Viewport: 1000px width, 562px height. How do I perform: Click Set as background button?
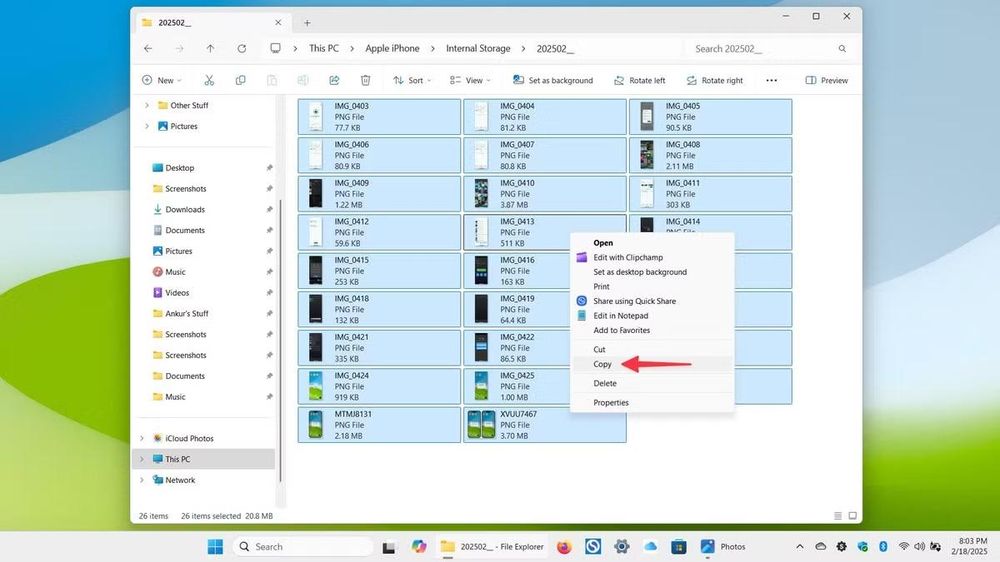tap(553, 80)
